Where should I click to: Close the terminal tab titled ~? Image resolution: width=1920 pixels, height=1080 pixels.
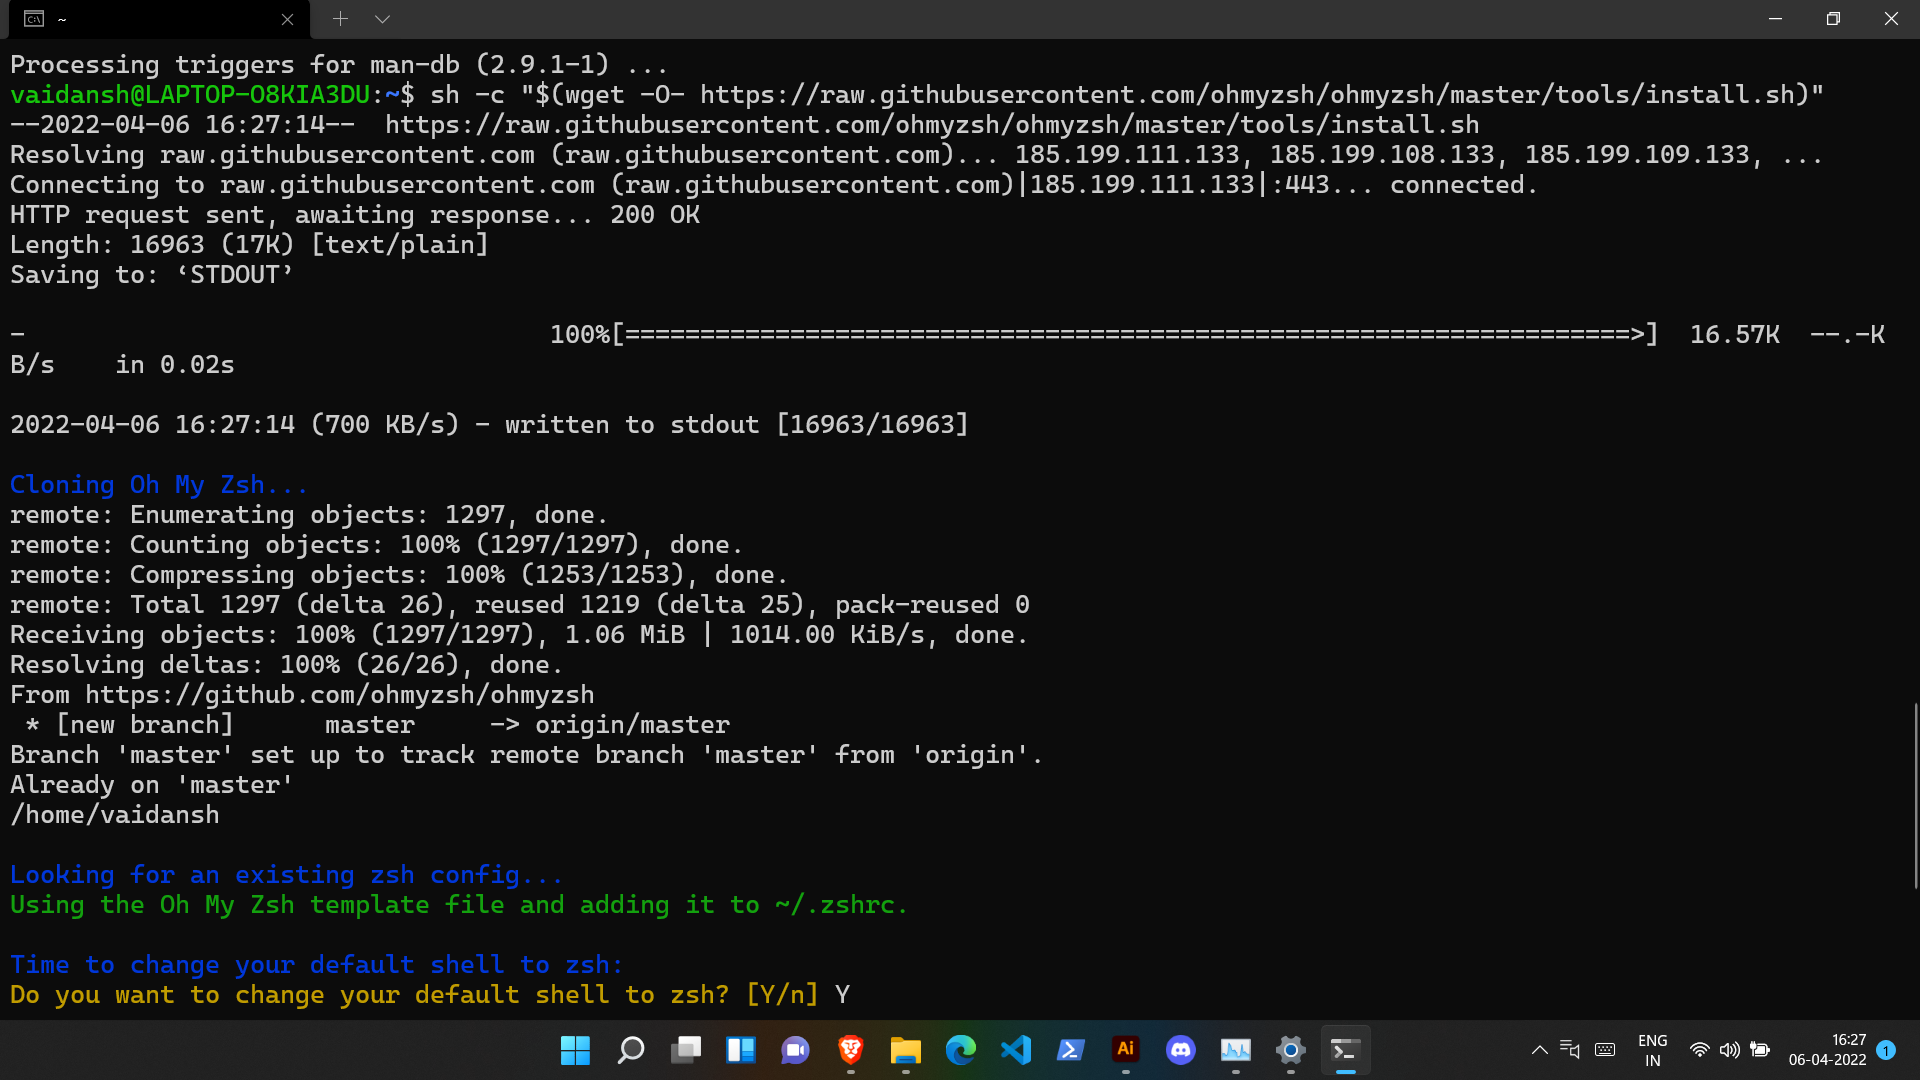[287, 19]
